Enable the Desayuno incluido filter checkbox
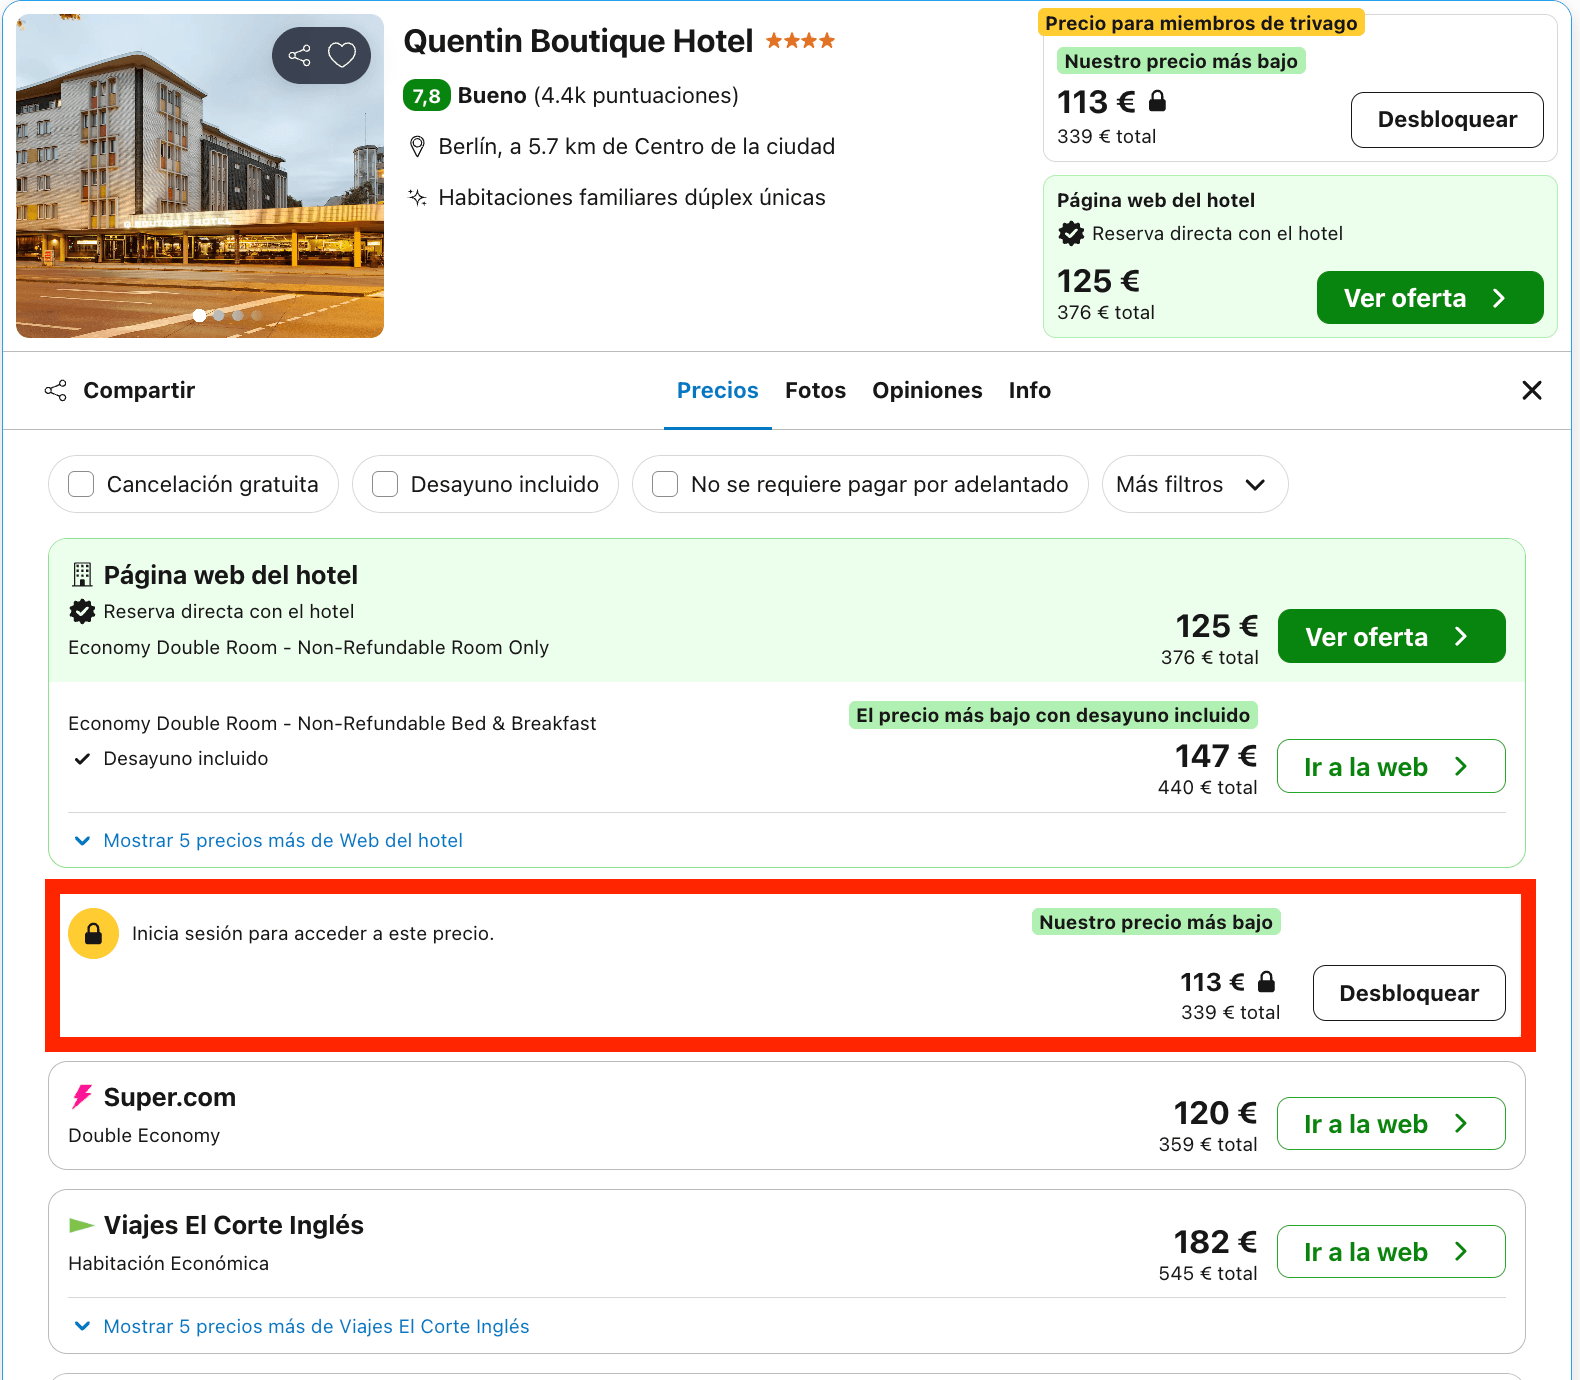 click(385, 485)
